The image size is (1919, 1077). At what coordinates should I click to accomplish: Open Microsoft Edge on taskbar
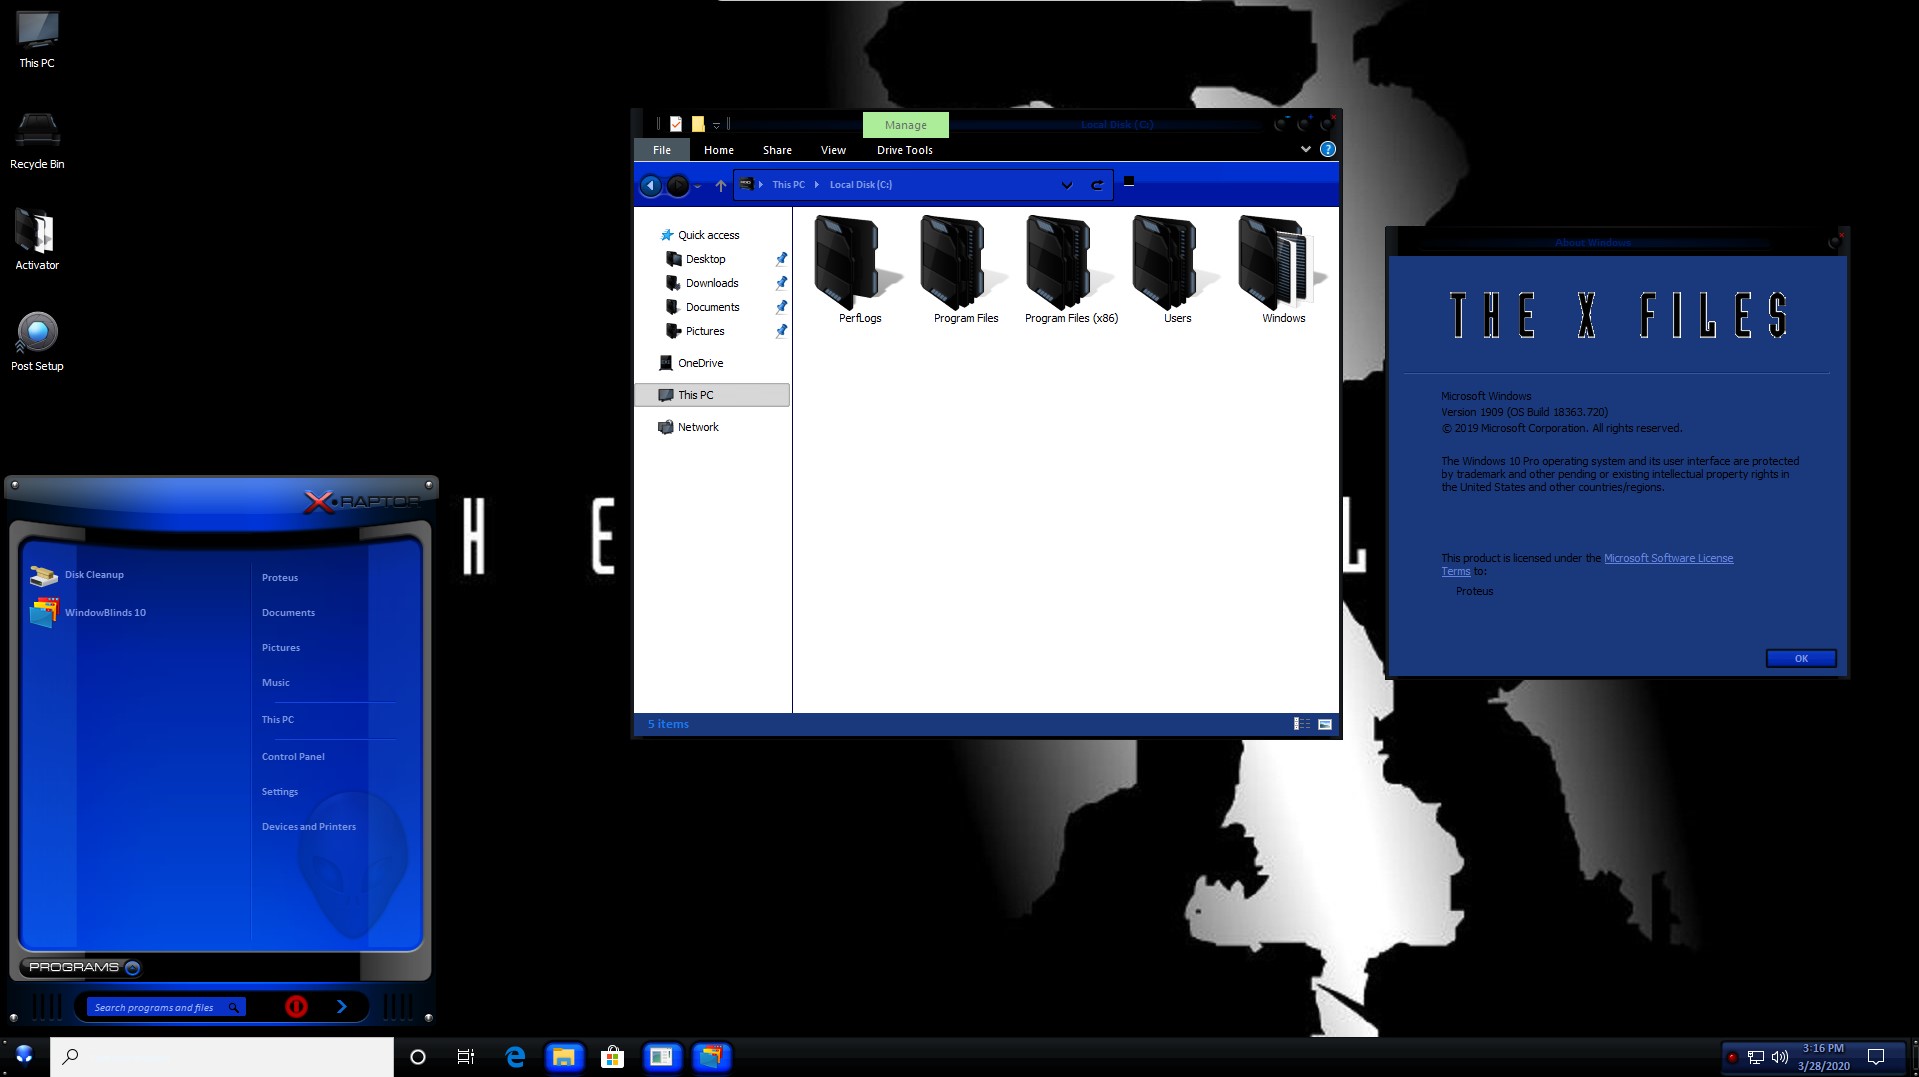pos(515,1057)
